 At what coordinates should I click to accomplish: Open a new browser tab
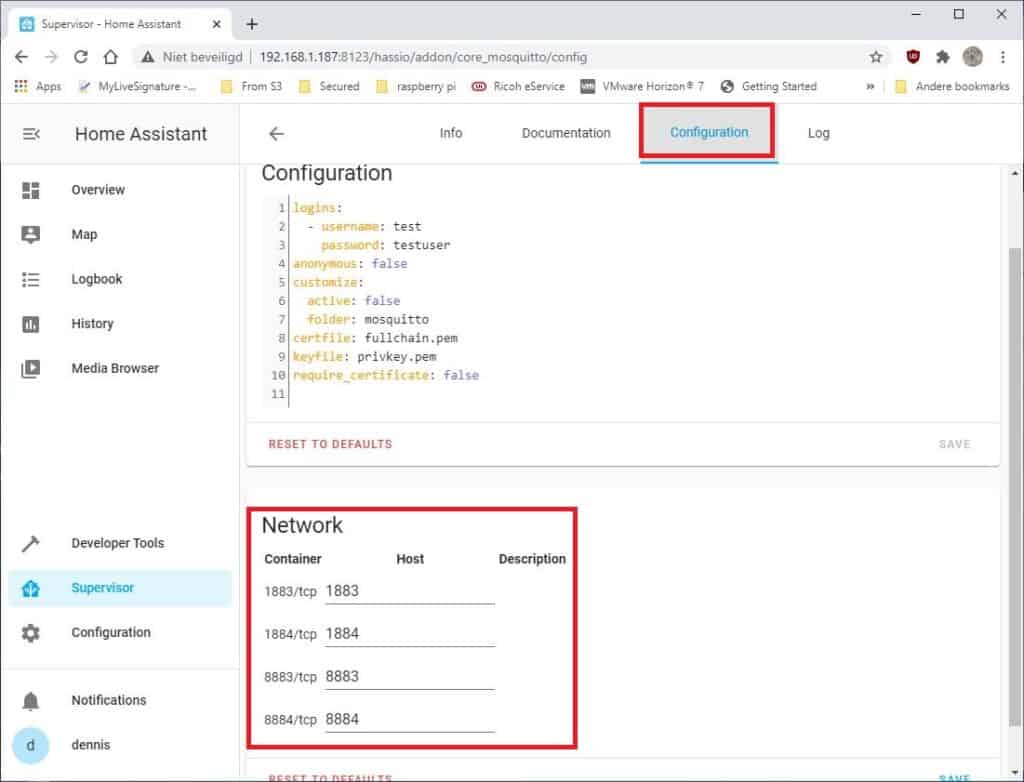pos(251,24)
